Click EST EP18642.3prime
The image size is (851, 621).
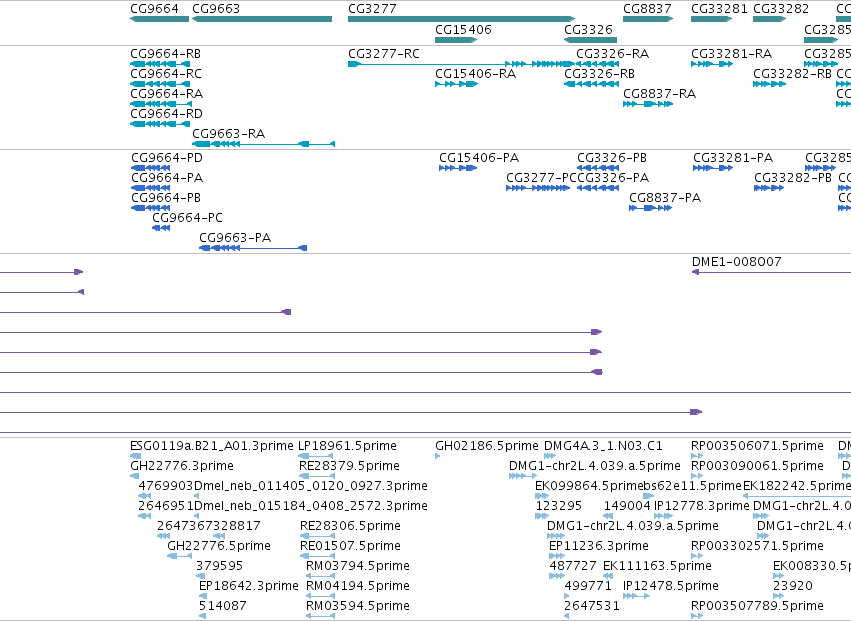pos(202,597)
